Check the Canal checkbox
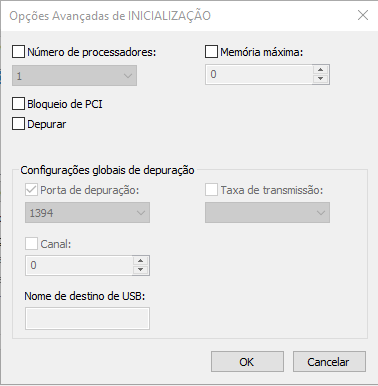The image size is (378, 386). click(x=31, y=243)
